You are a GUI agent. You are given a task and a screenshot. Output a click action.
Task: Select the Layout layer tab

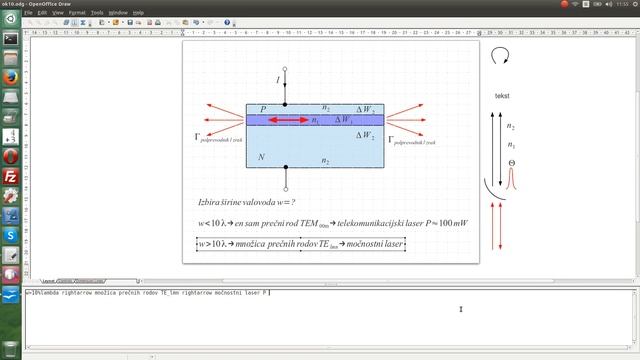tap(48, 281)
